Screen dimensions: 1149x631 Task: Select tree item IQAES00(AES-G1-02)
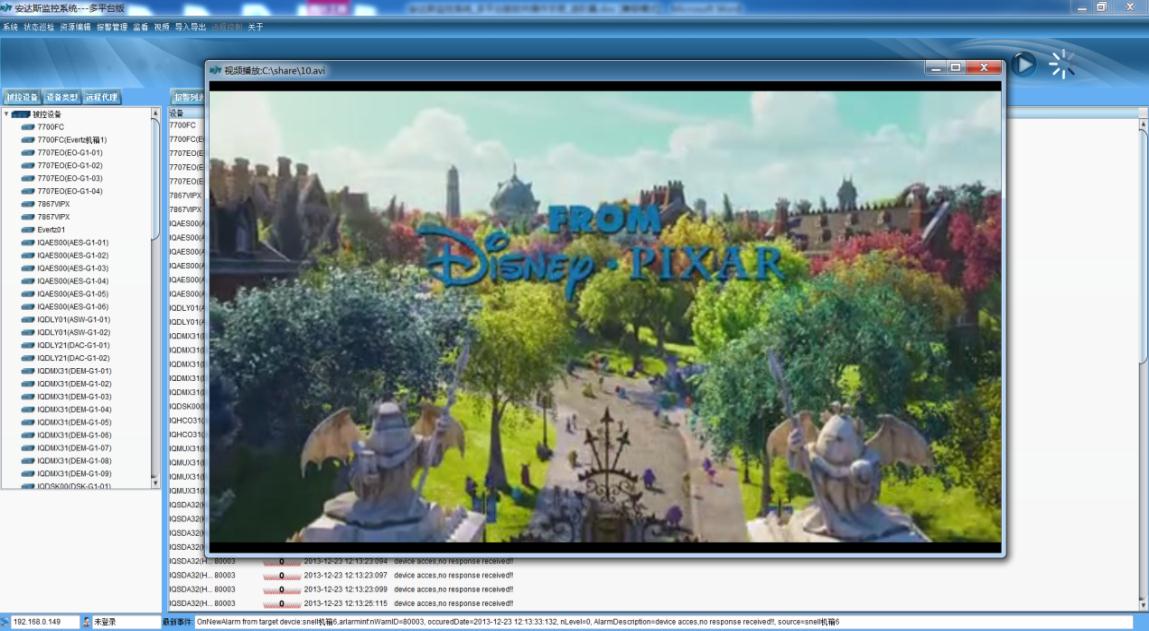[73, 255]
